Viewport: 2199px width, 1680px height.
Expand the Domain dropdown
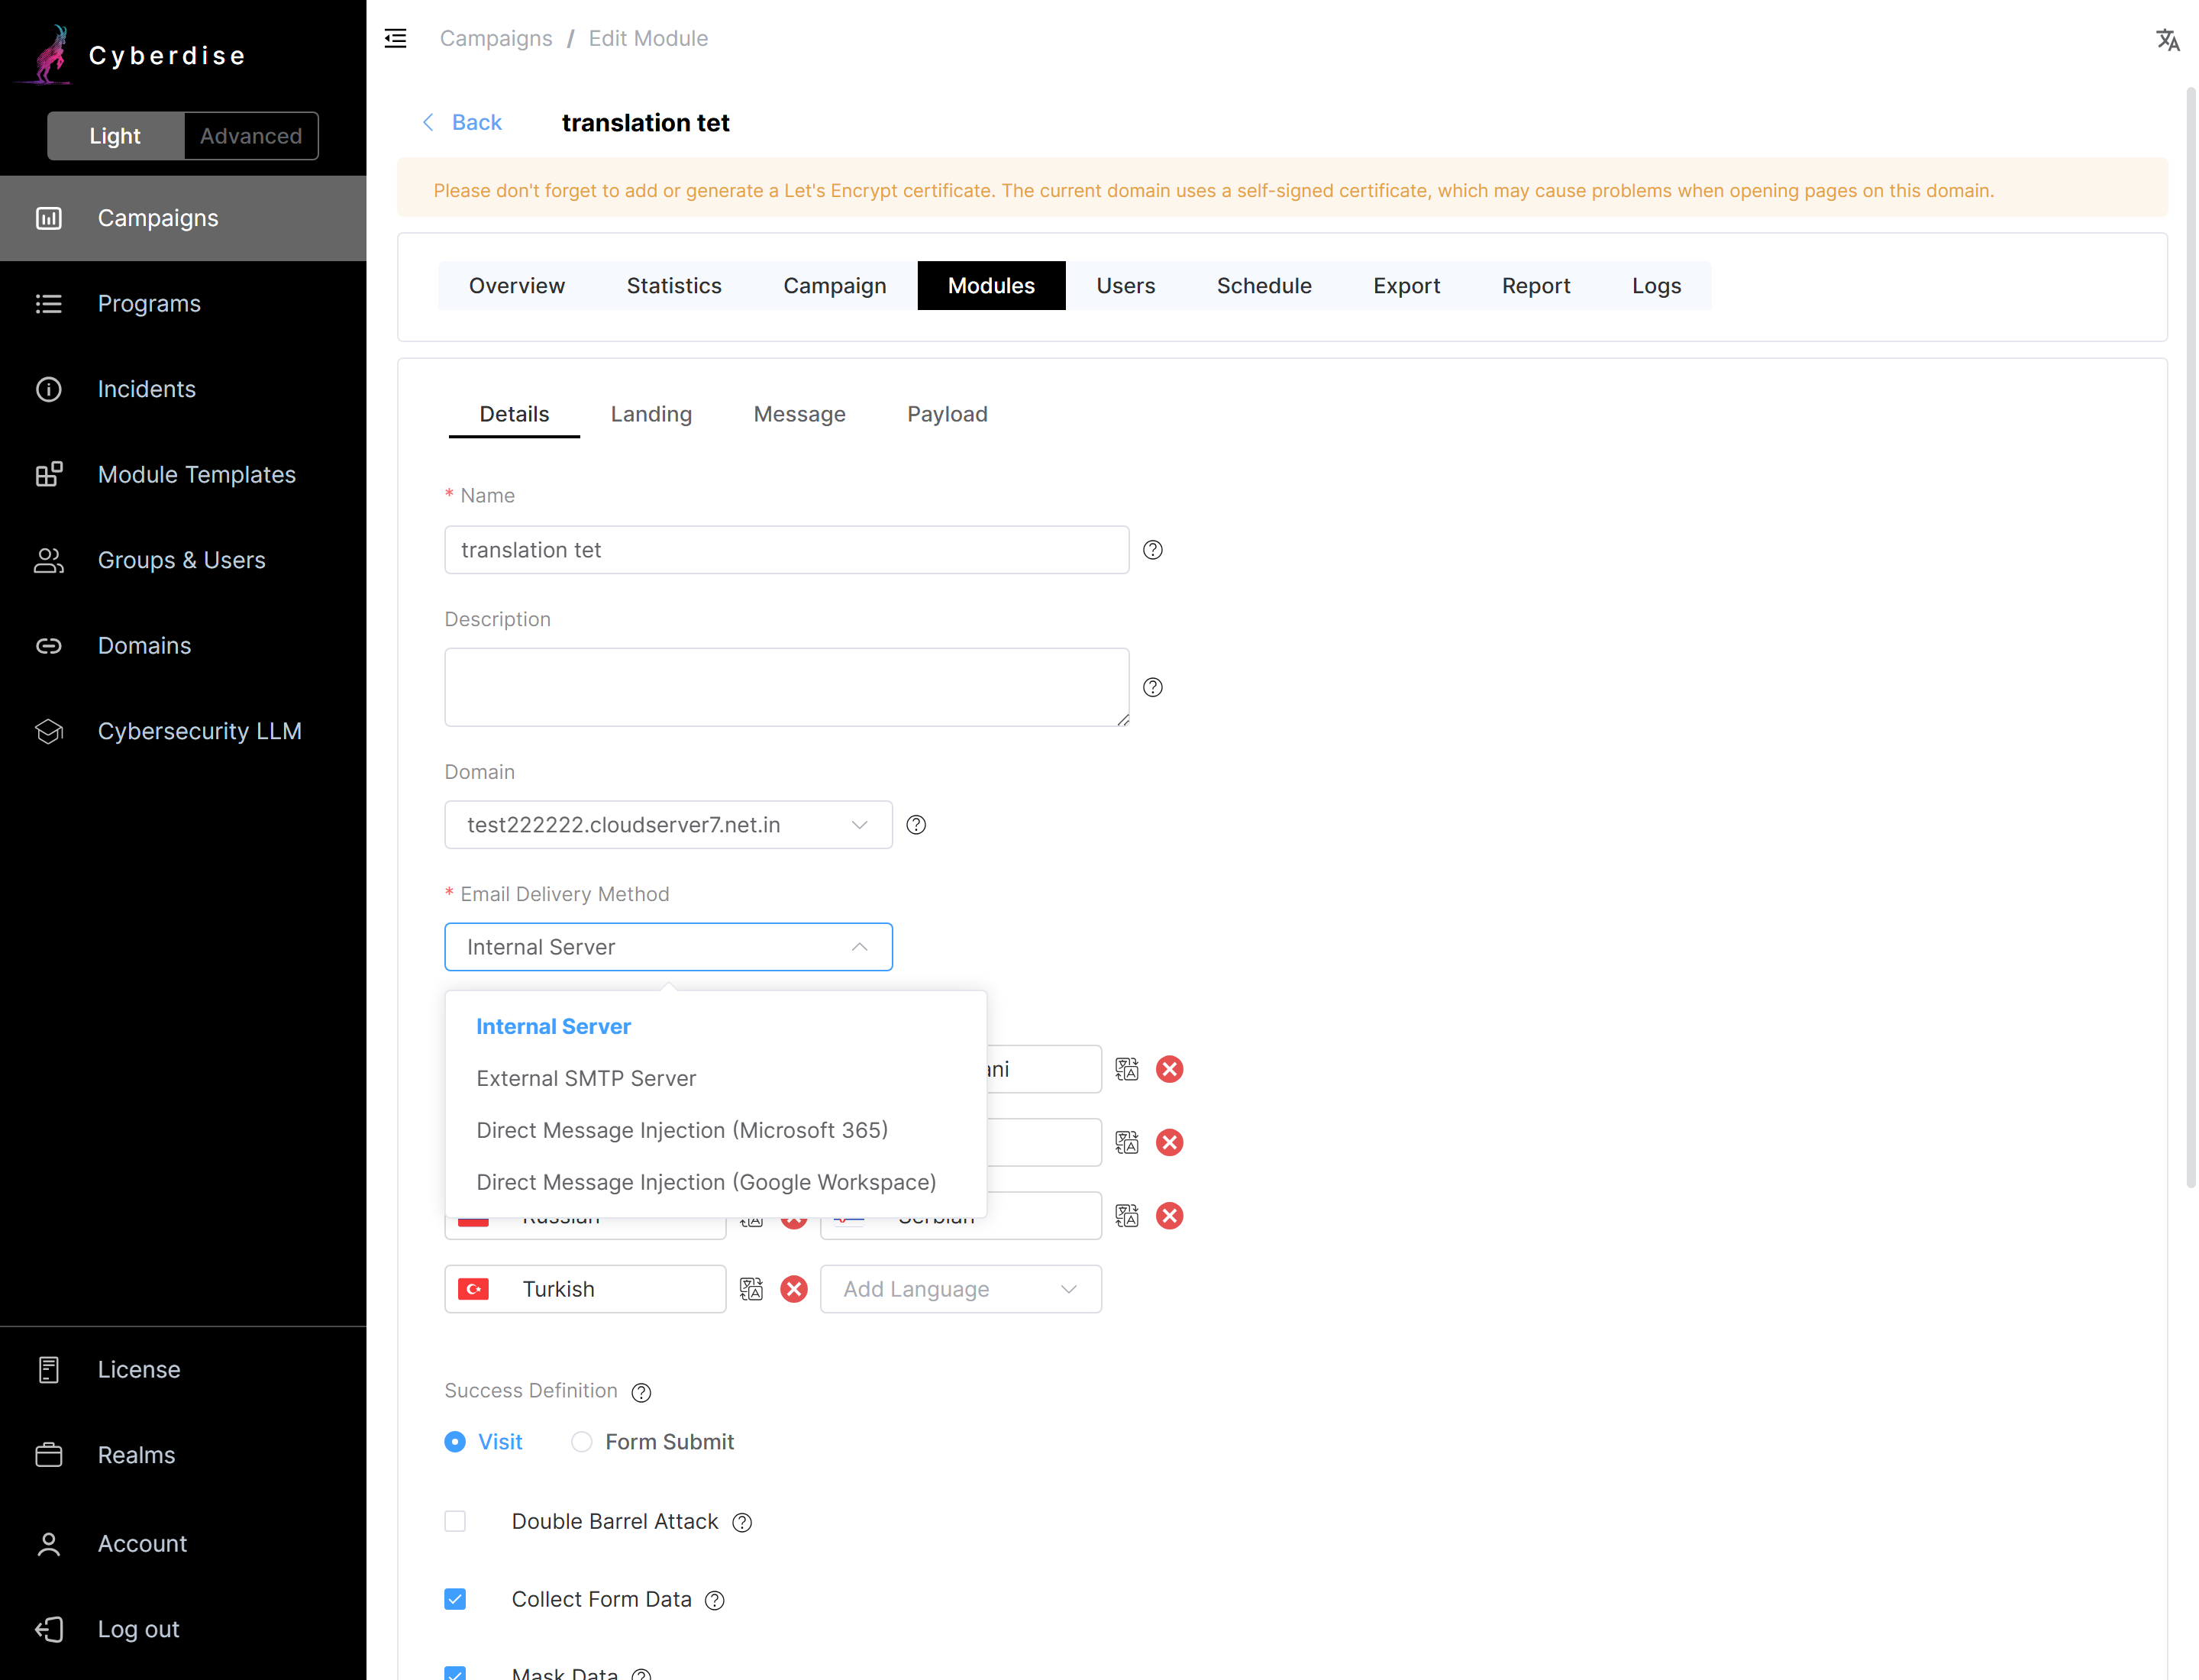(x=668, y=825)
